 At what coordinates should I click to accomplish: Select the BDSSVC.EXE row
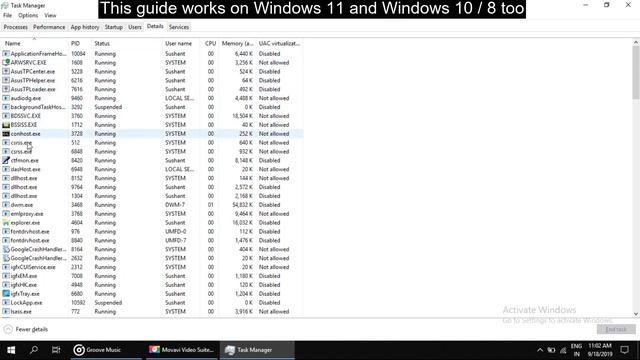coord(152,116)
